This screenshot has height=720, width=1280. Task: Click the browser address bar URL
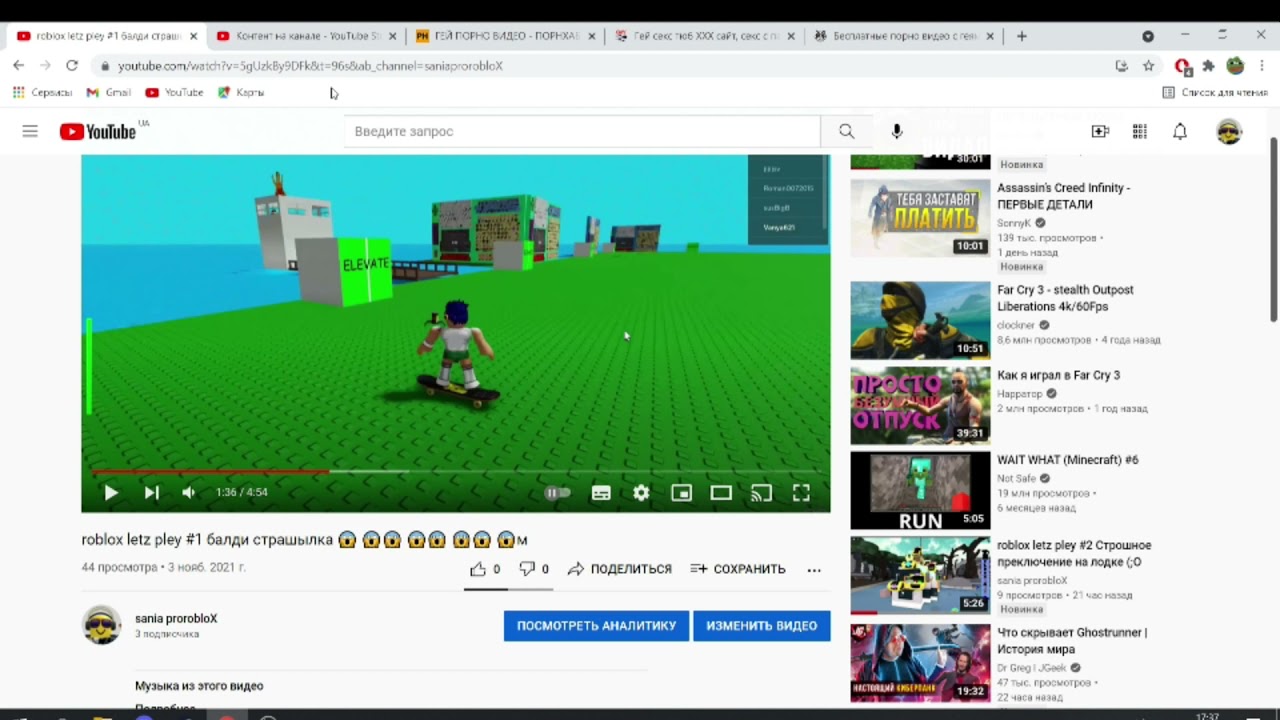pyautogui.click(x=310, y=66)
